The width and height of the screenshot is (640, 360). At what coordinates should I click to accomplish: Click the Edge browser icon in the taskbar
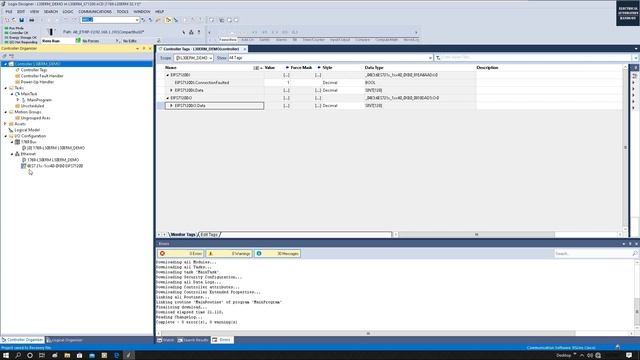pyautogui.click(x=116, y=356)
